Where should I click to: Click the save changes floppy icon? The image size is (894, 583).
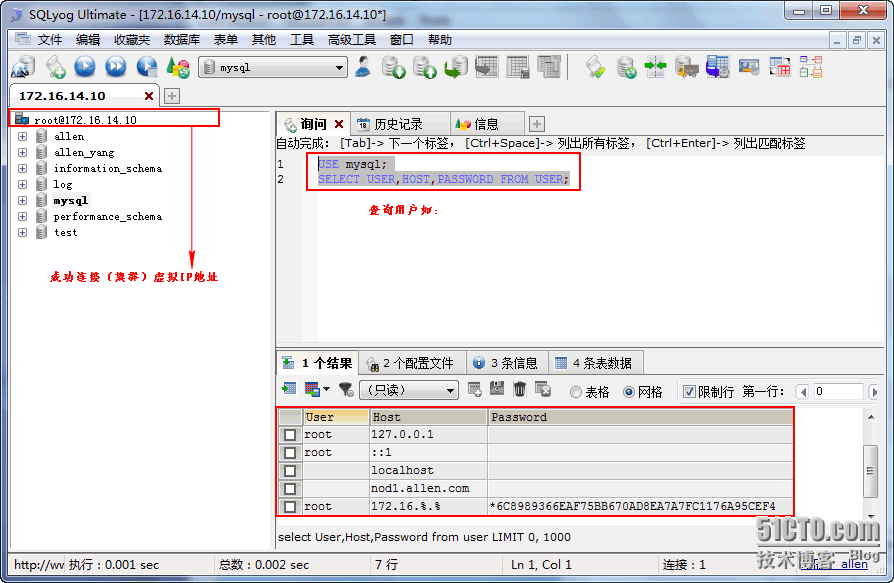tap(497, 390)
